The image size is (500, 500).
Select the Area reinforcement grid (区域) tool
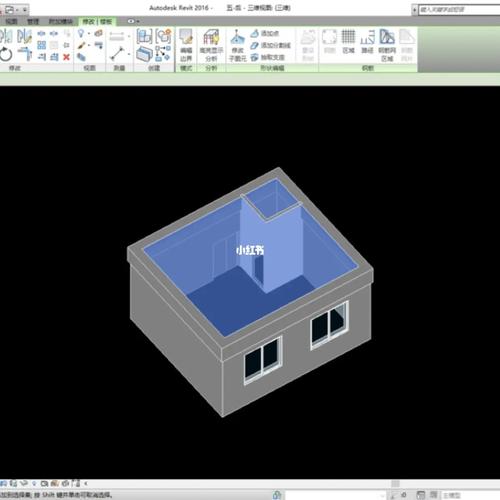click(348, 41)
